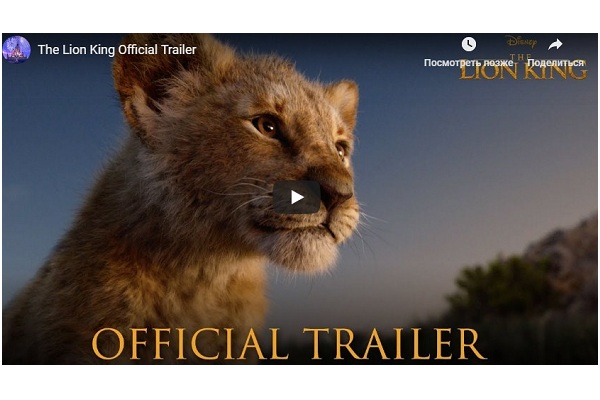Click the Поделиться label
Viewport: 600px width, 400px height.
point(555,62)
